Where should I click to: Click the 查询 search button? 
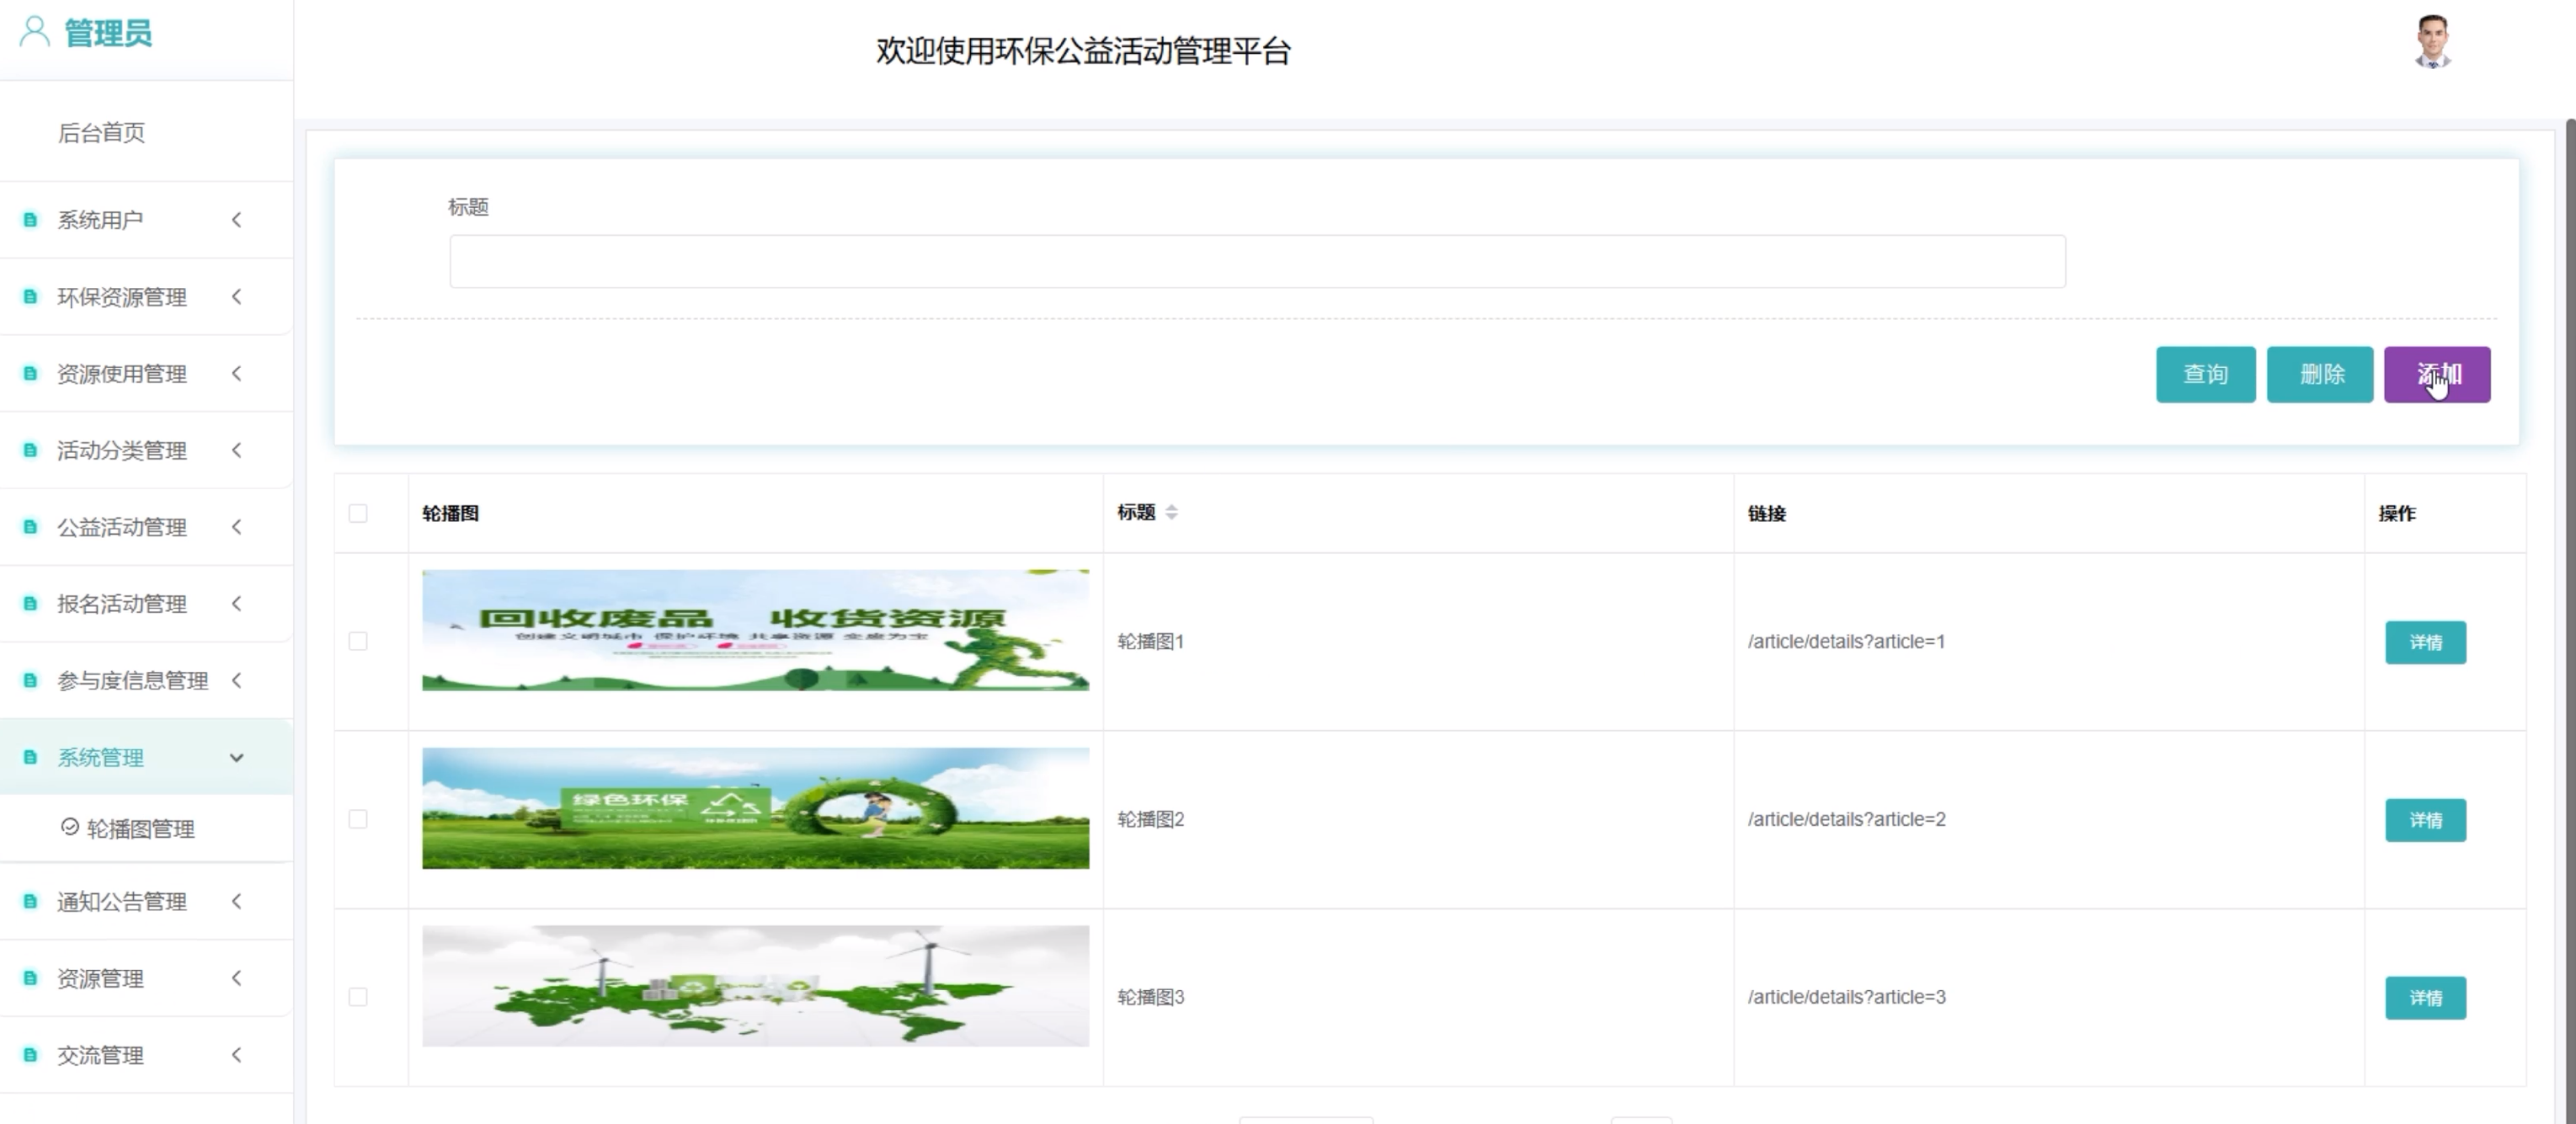[x=2205, y=374]
